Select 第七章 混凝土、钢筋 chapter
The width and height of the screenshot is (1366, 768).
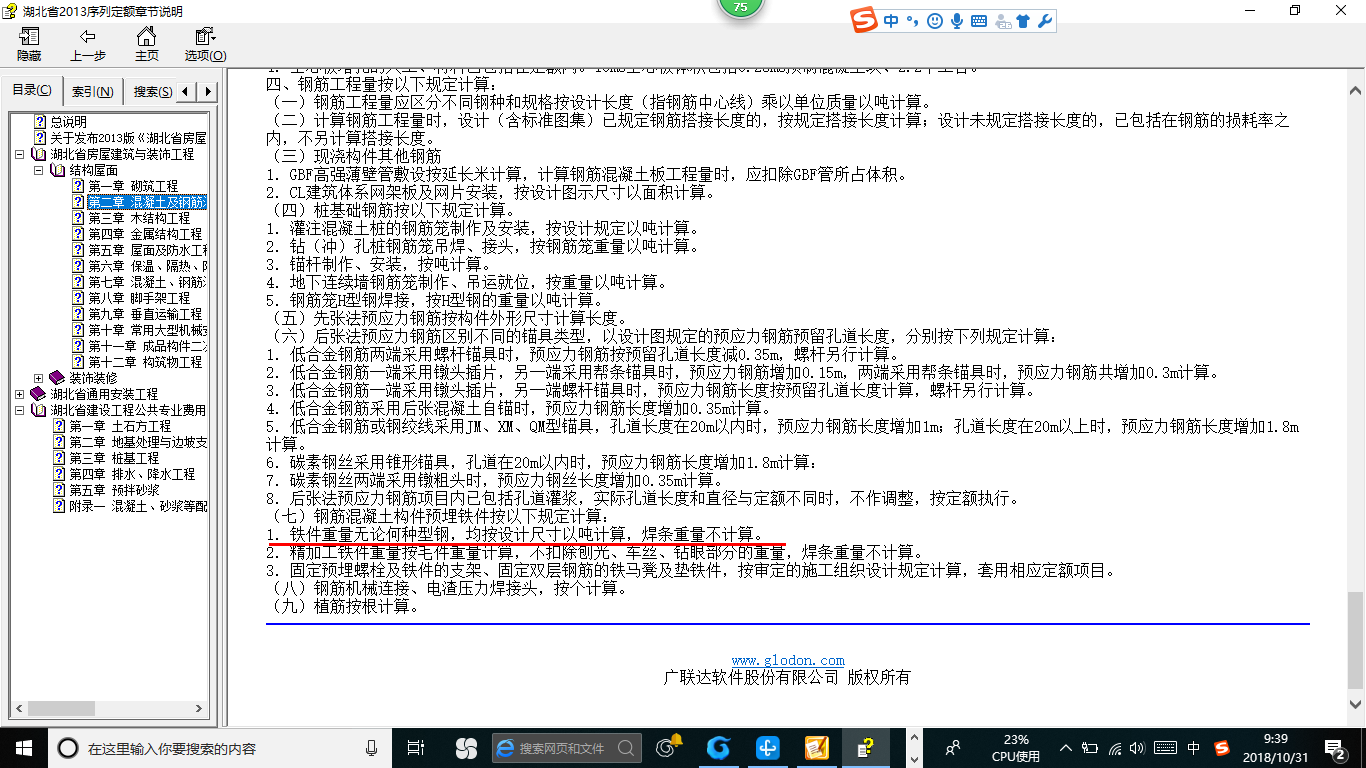tap(147, 282)
